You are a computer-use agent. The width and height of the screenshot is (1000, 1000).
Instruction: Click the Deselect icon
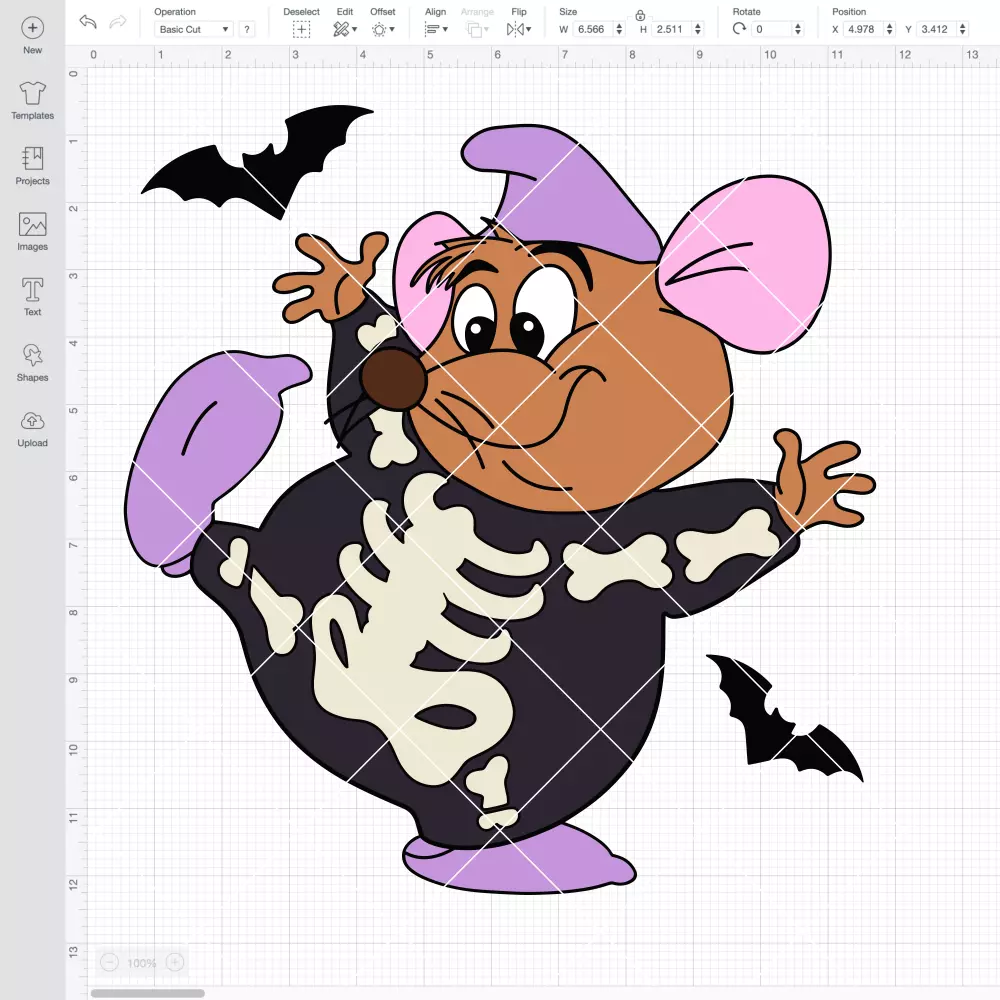(x=302, y=29)
